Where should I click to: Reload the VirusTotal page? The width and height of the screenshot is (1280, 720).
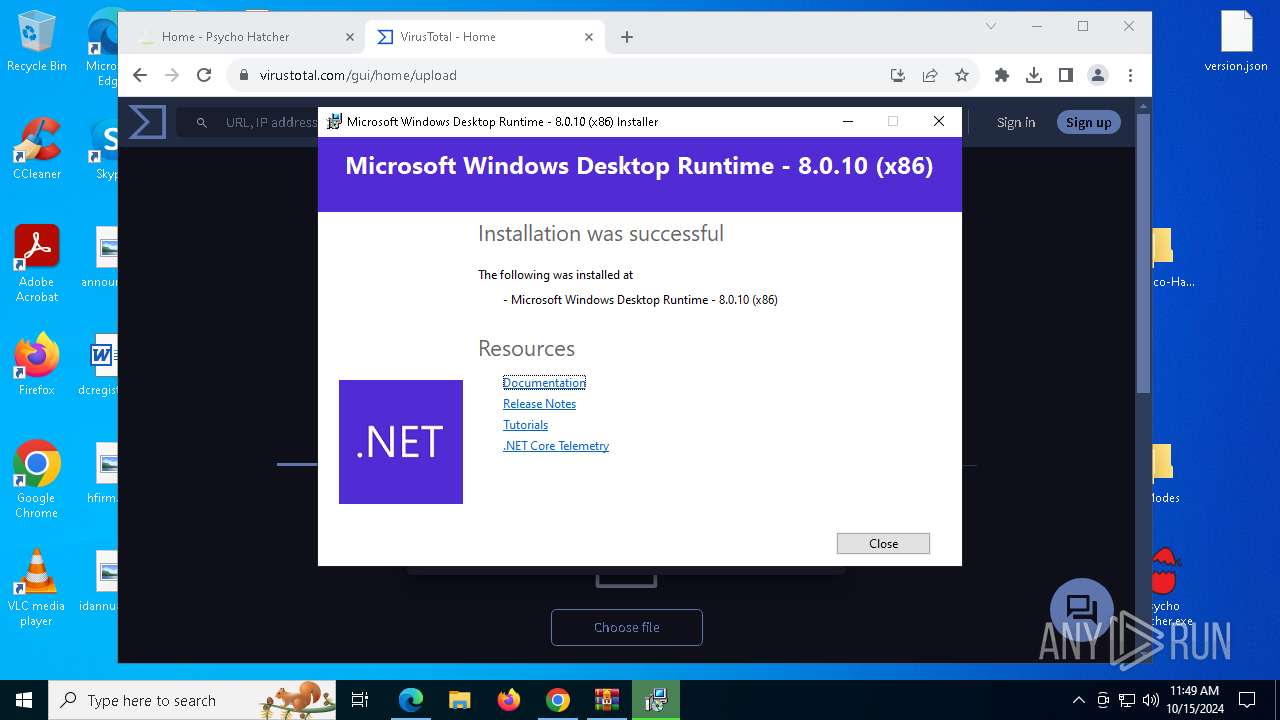[x=204, y=75]
